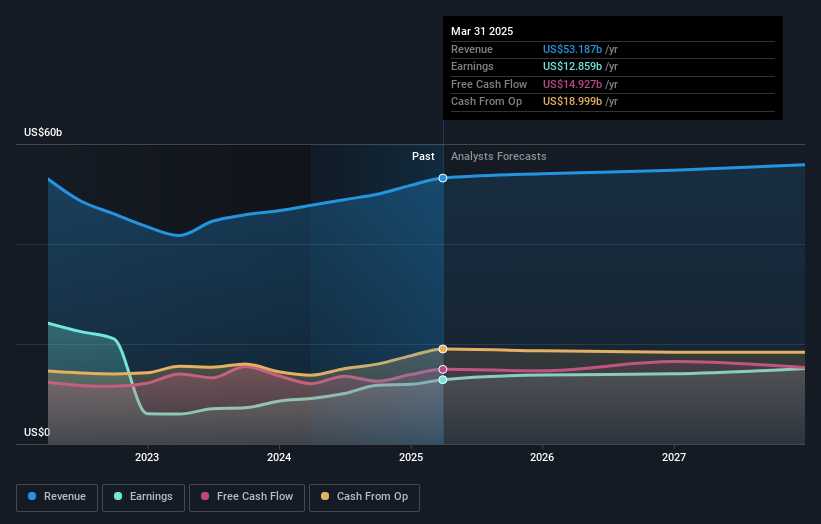Click the 2023 x-axis year label
Viewport: 821px width, 524px height.
(x=147, y=457)
